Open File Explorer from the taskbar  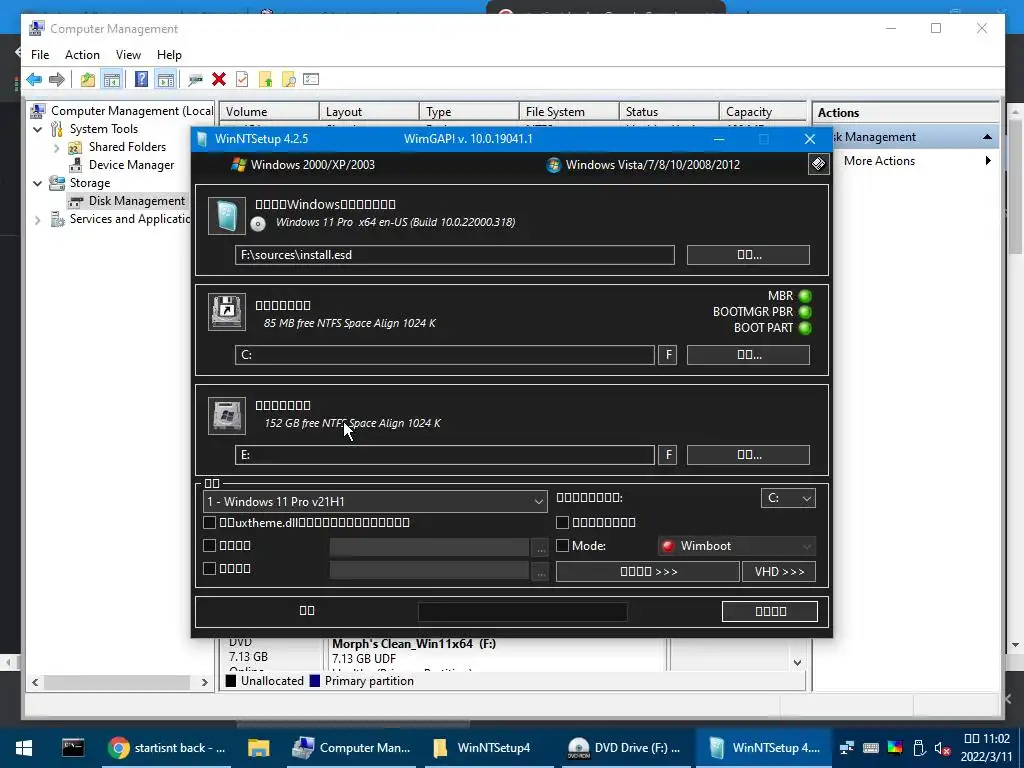(x=259, y=748)
